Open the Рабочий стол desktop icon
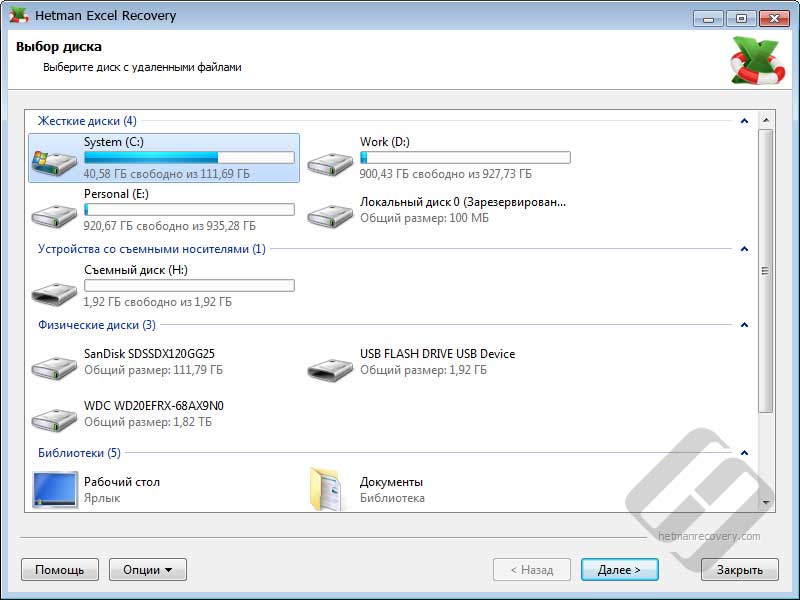Screen dimensions: 800x600 55,490
